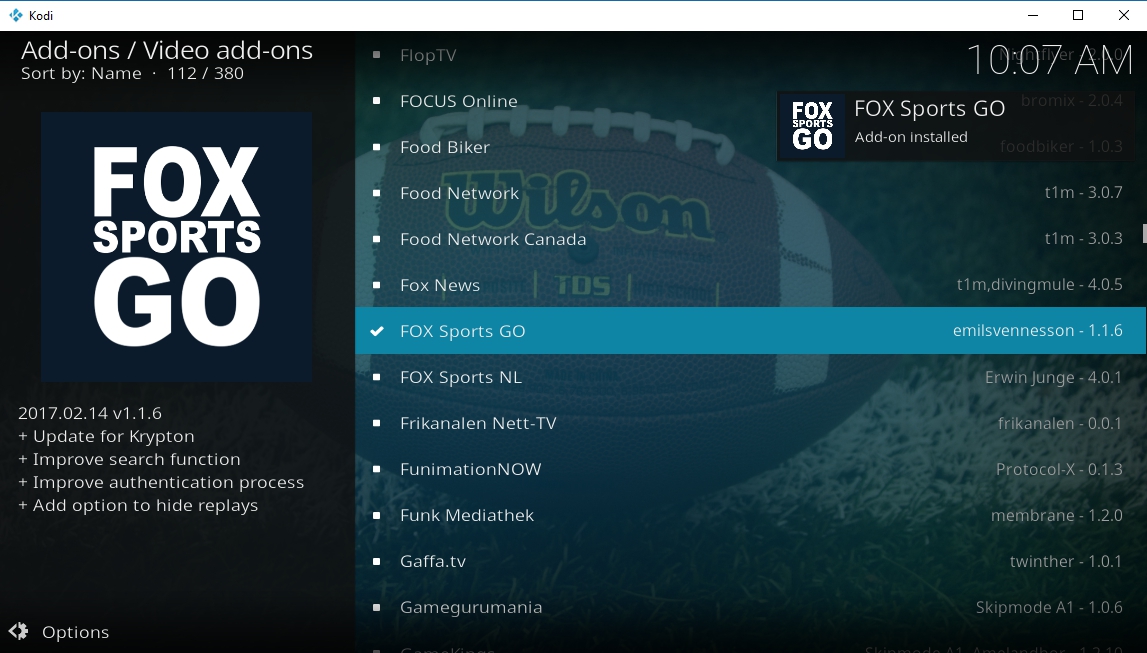Click '+ Add option to hide replays' line
Viewport: 1147px width, 653px height.
[138, 505]
